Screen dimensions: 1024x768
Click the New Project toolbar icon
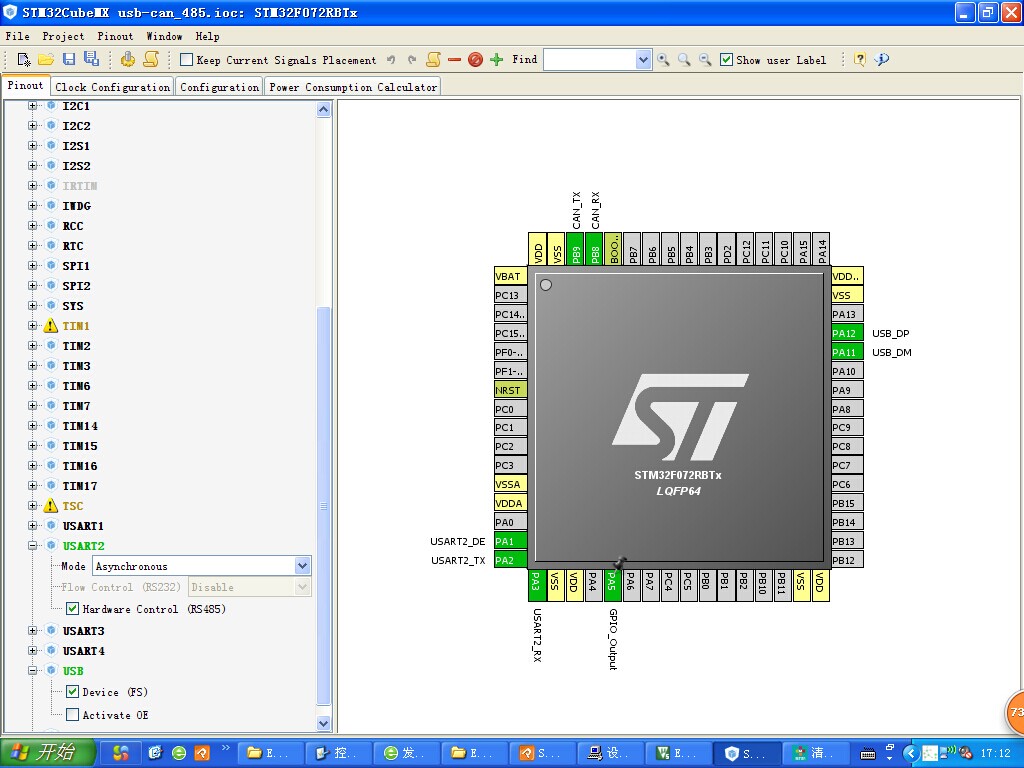24,60
